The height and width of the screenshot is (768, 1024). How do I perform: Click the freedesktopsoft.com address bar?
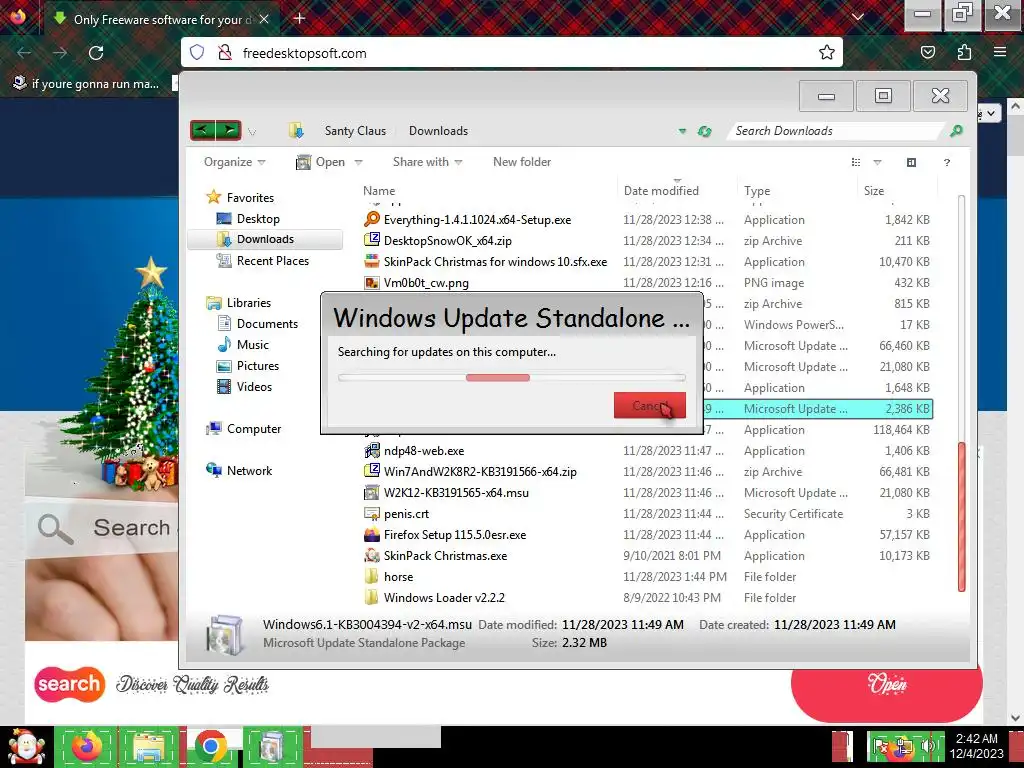pyautogui.click(x=511, y=53)
